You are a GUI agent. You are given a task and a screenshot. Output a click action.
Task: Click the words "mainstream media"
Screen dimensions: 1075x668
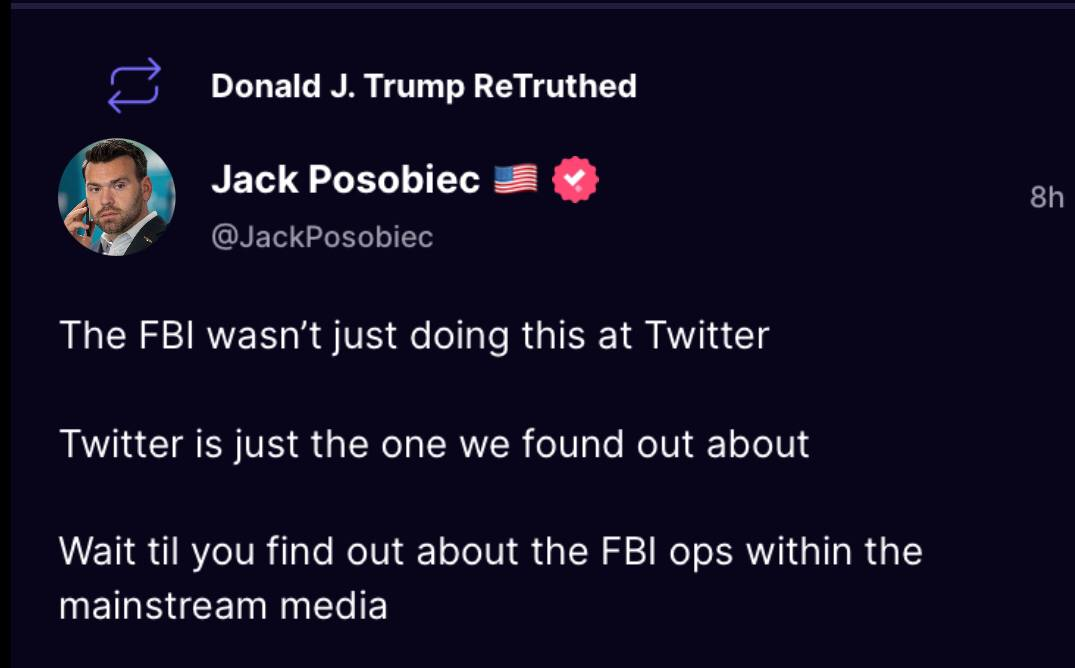click(223, 606)
